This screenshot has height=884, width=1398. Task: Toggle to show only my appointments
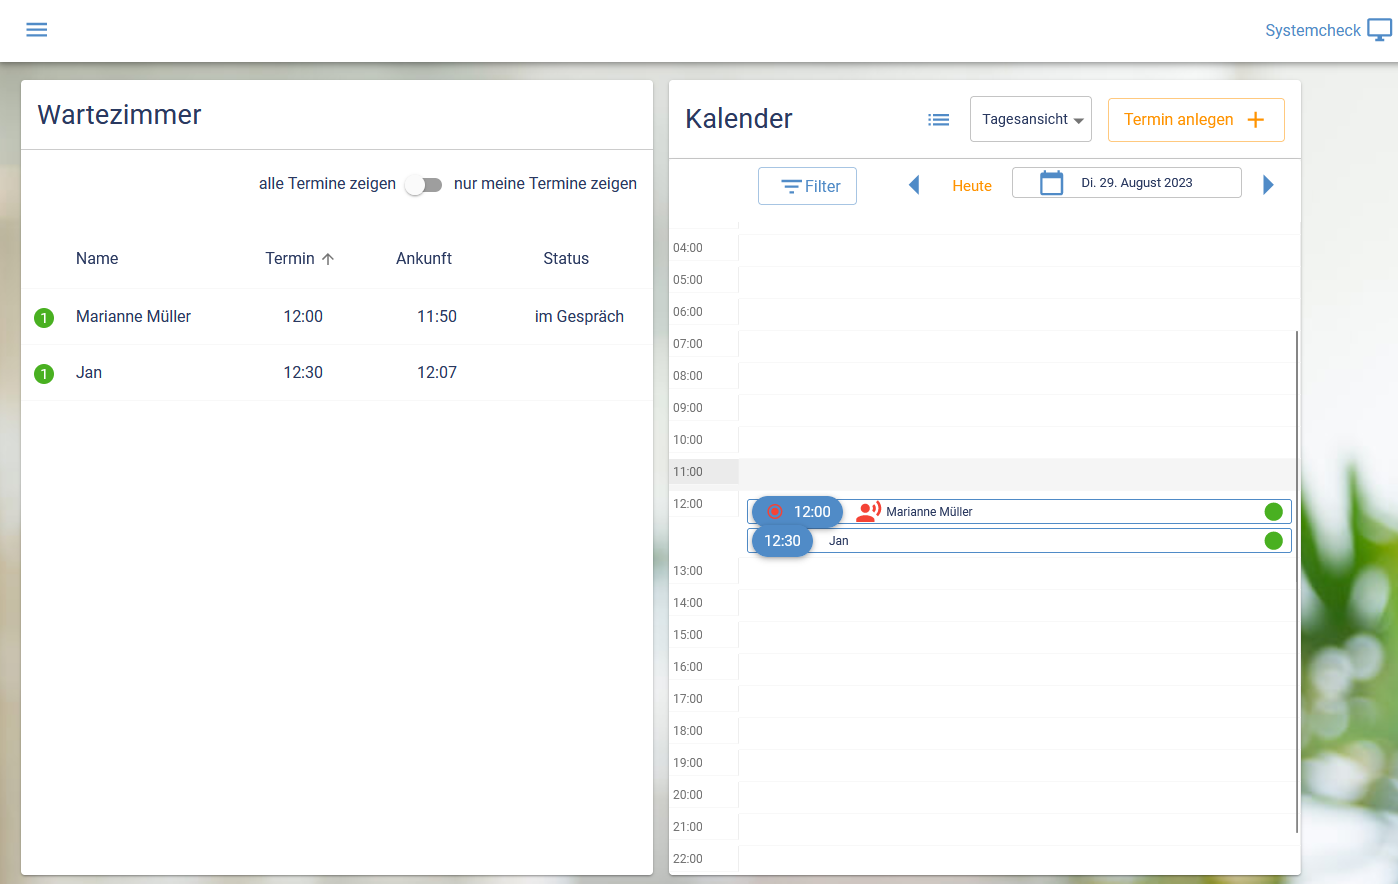pos(424,185)
